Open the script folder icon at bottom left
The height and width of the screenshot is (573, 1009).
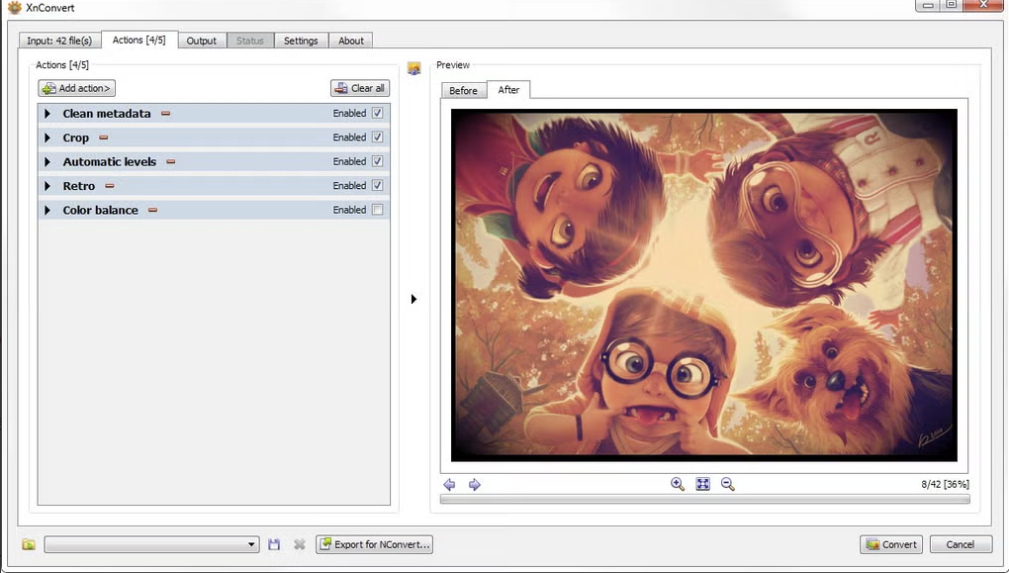coord(28,545)
